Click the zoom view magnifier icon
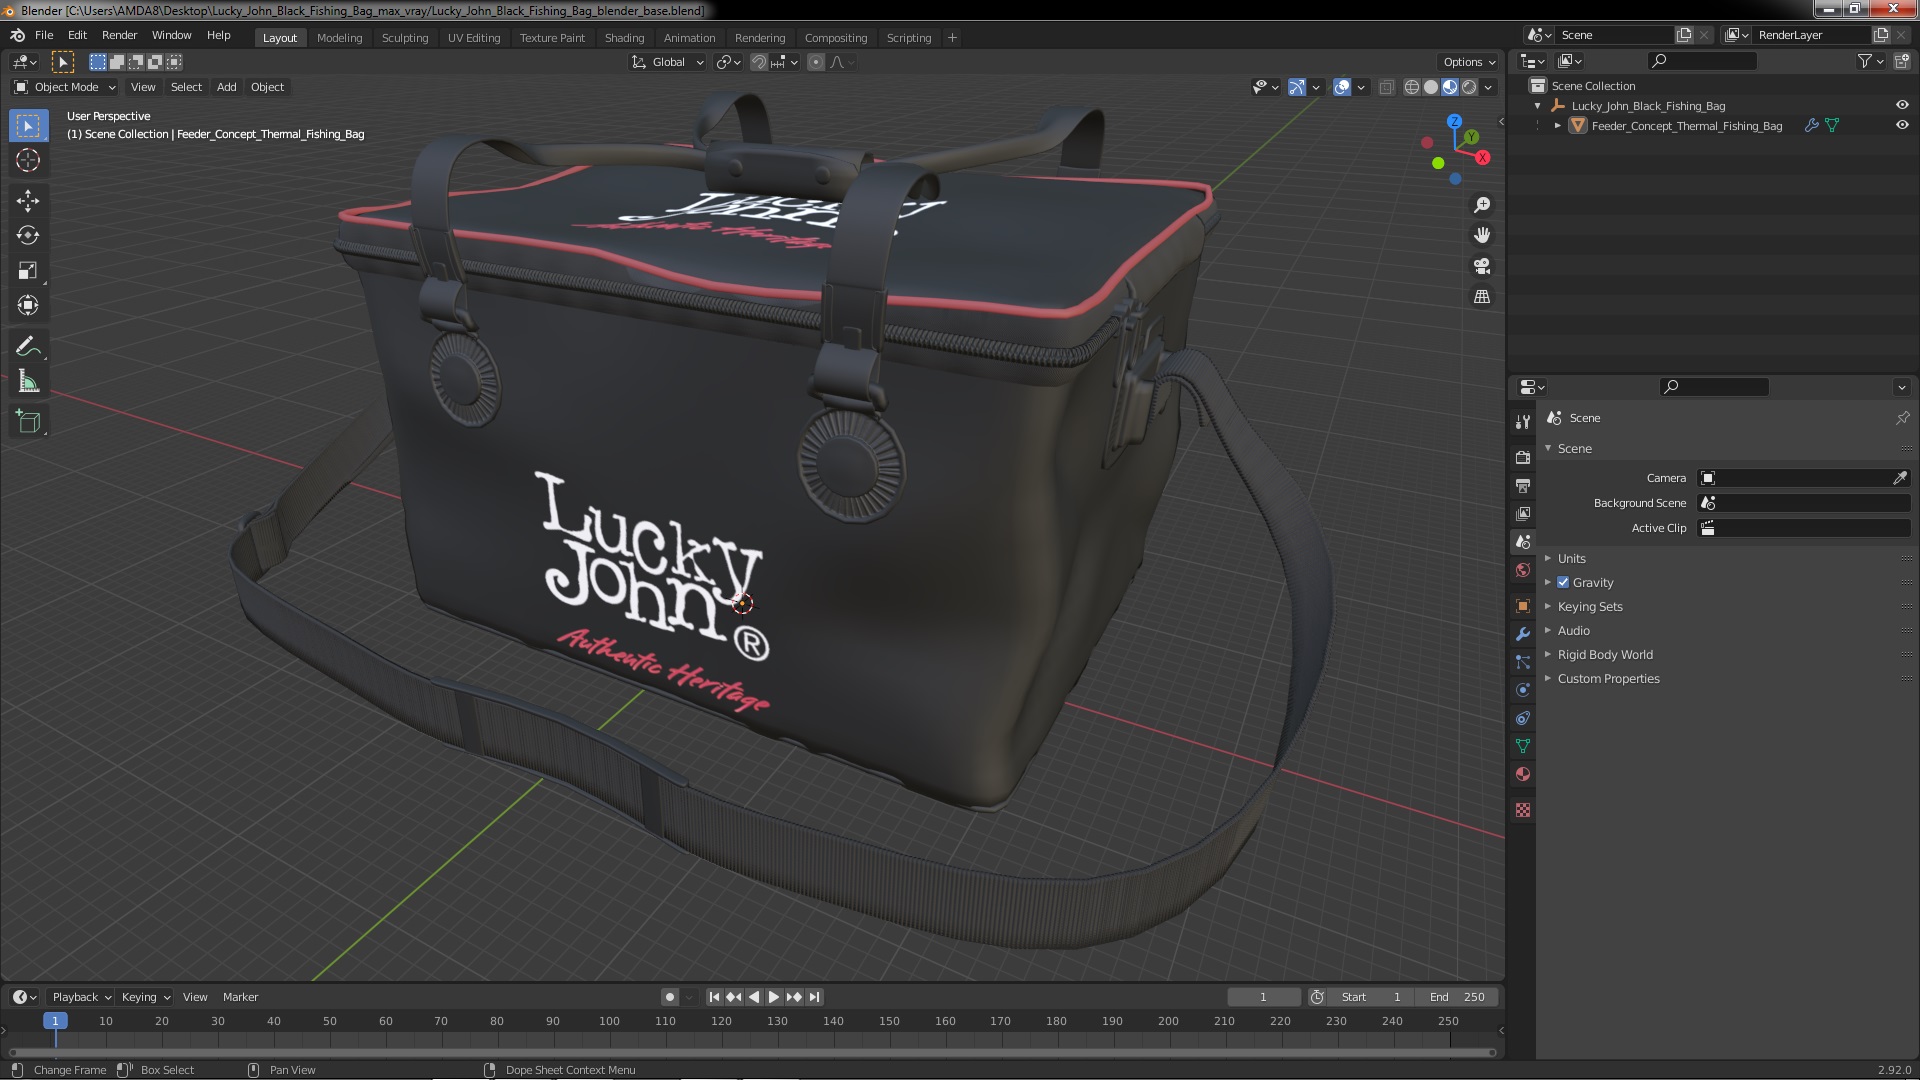This screenshot has width=1920, height=1080. (x=1482, y=205)
